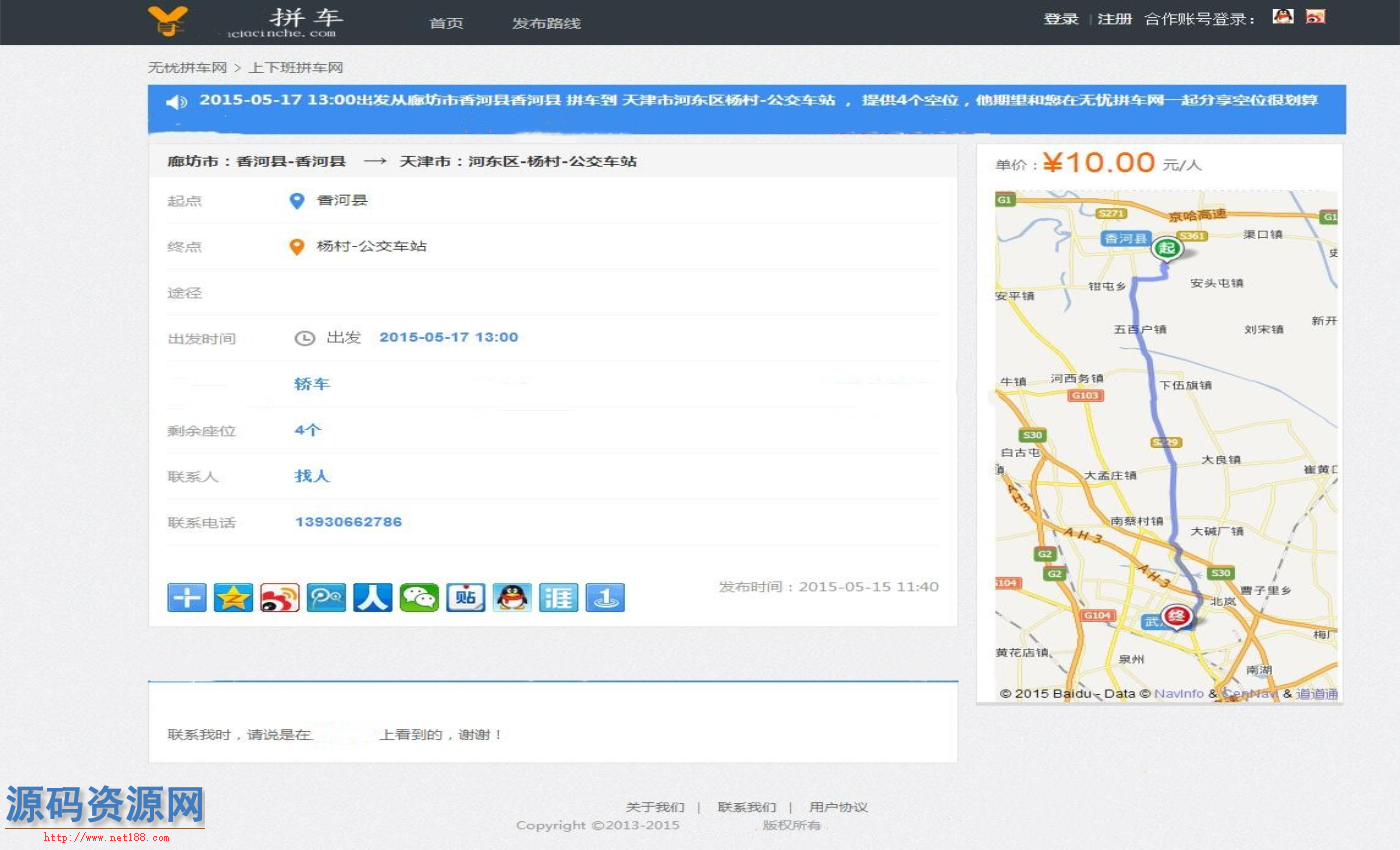Screen dimensions: 1400x850
Task: Click the QQ partner login penguin icon
Action: (1283, 16)
